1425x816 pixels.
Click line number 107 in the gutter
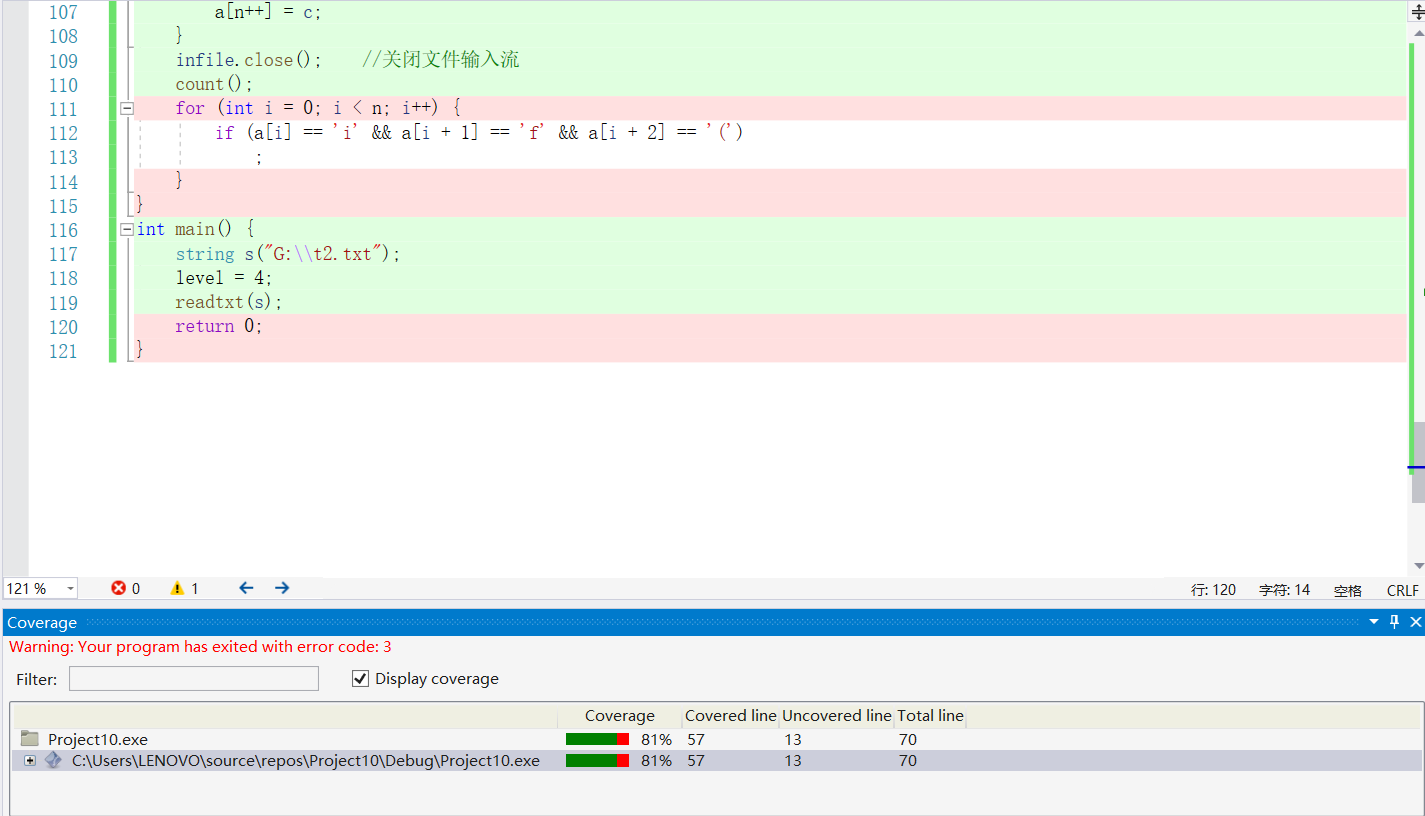[63, 13]
